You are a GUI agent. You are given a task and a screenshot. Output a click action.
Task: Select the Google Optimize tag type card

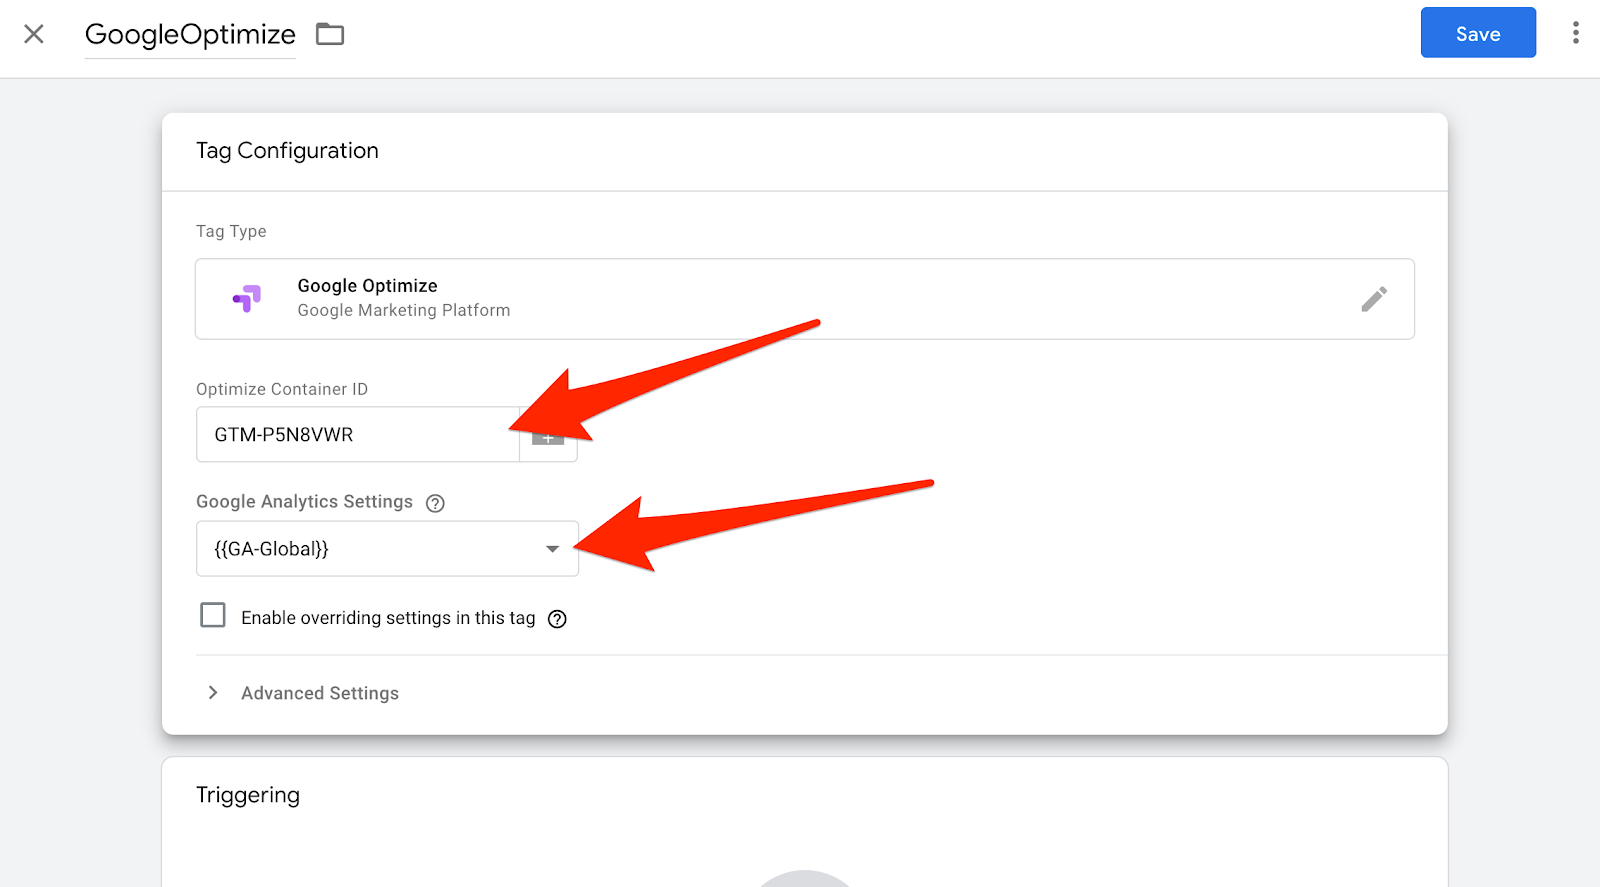tap(804, 299)
